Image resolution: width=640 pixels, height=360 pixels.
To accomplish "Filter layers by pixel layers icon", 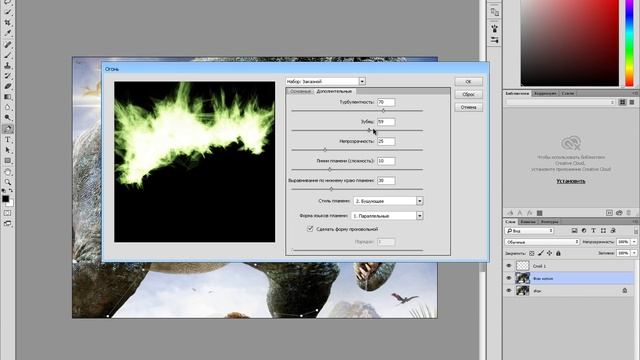I will 574,231.
